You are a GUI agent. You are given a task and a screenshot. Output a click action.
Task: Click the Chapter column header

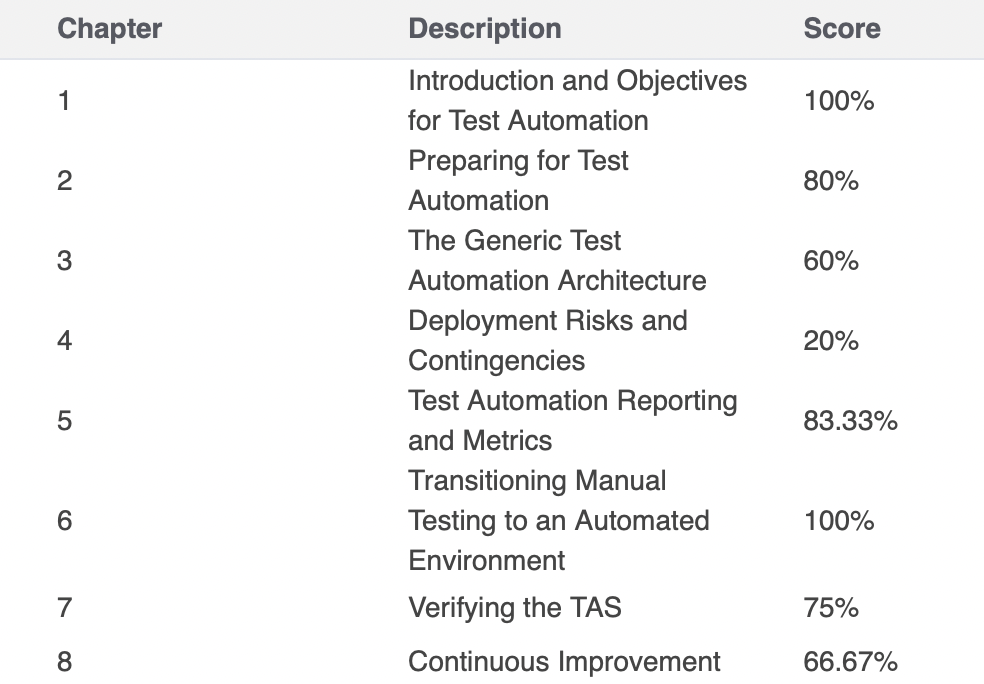point(109,28)
